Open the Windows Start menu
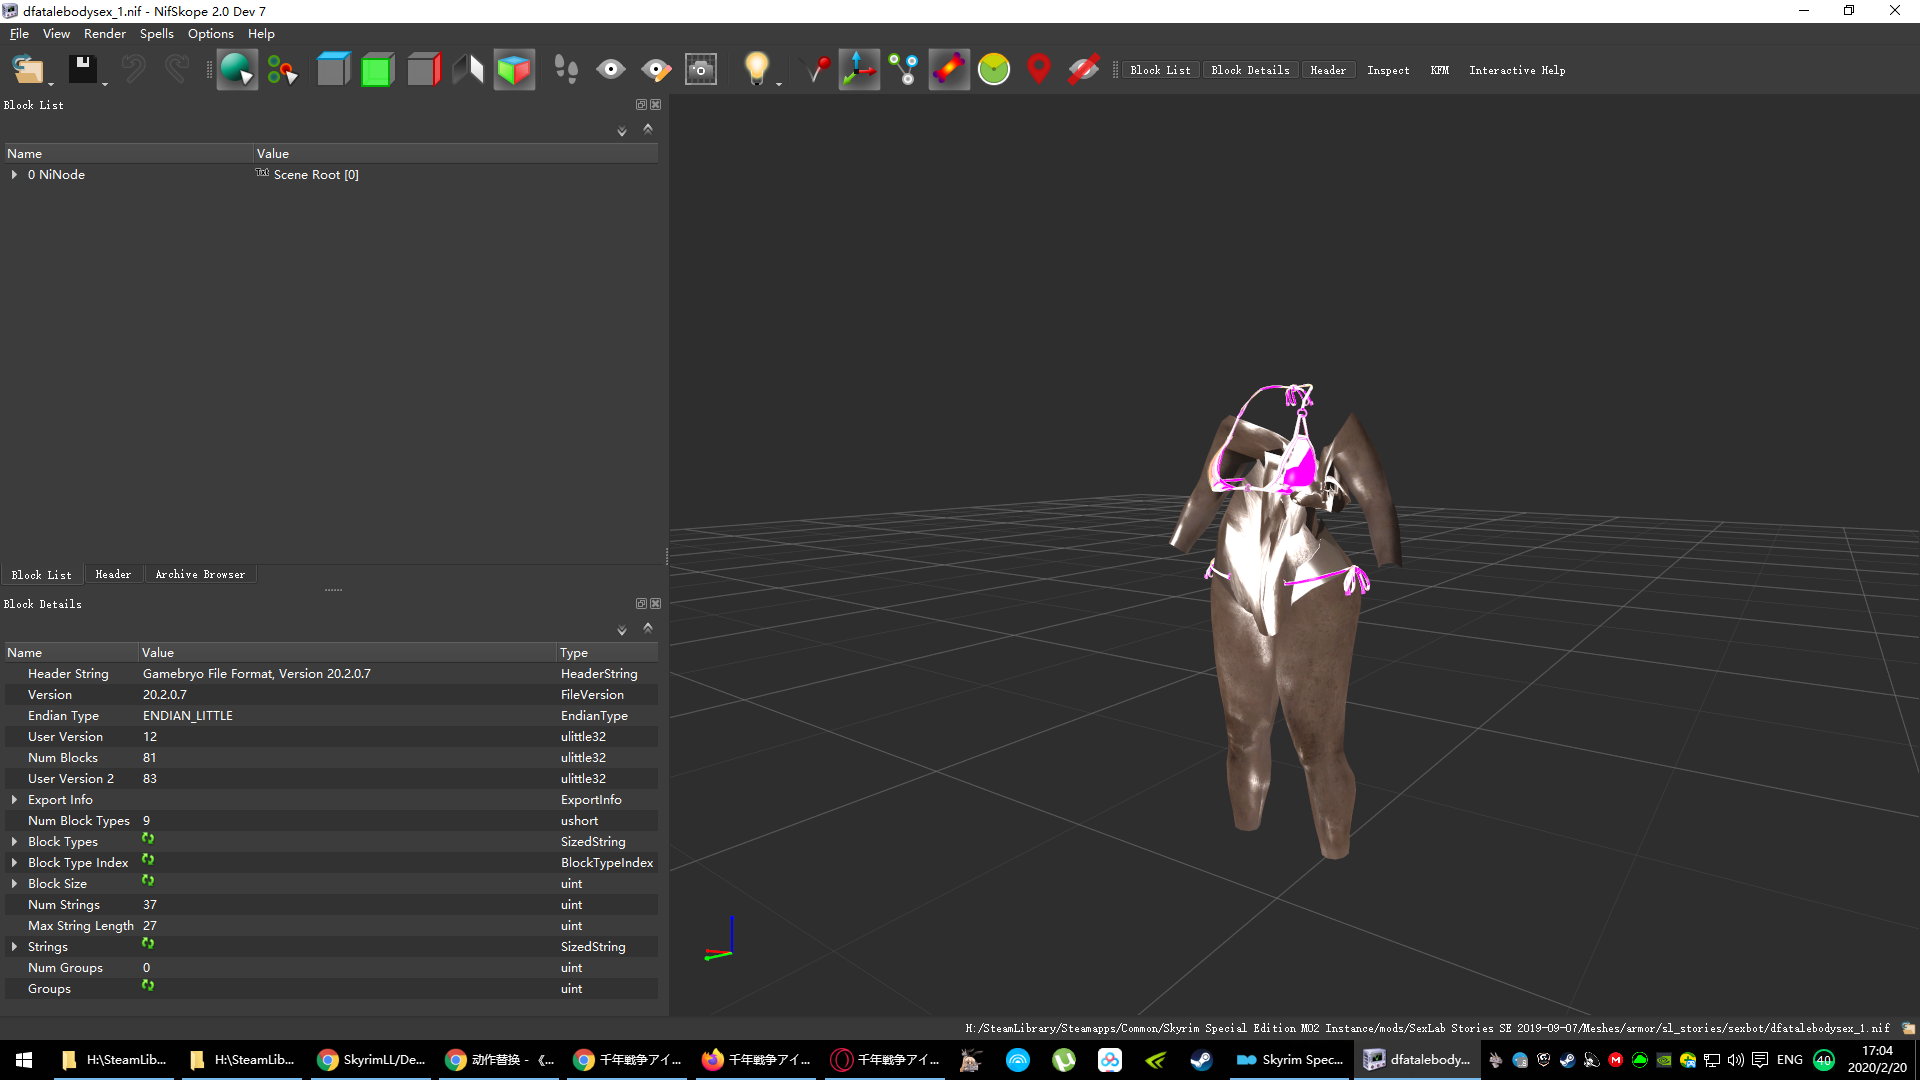 pos(24,1060)
